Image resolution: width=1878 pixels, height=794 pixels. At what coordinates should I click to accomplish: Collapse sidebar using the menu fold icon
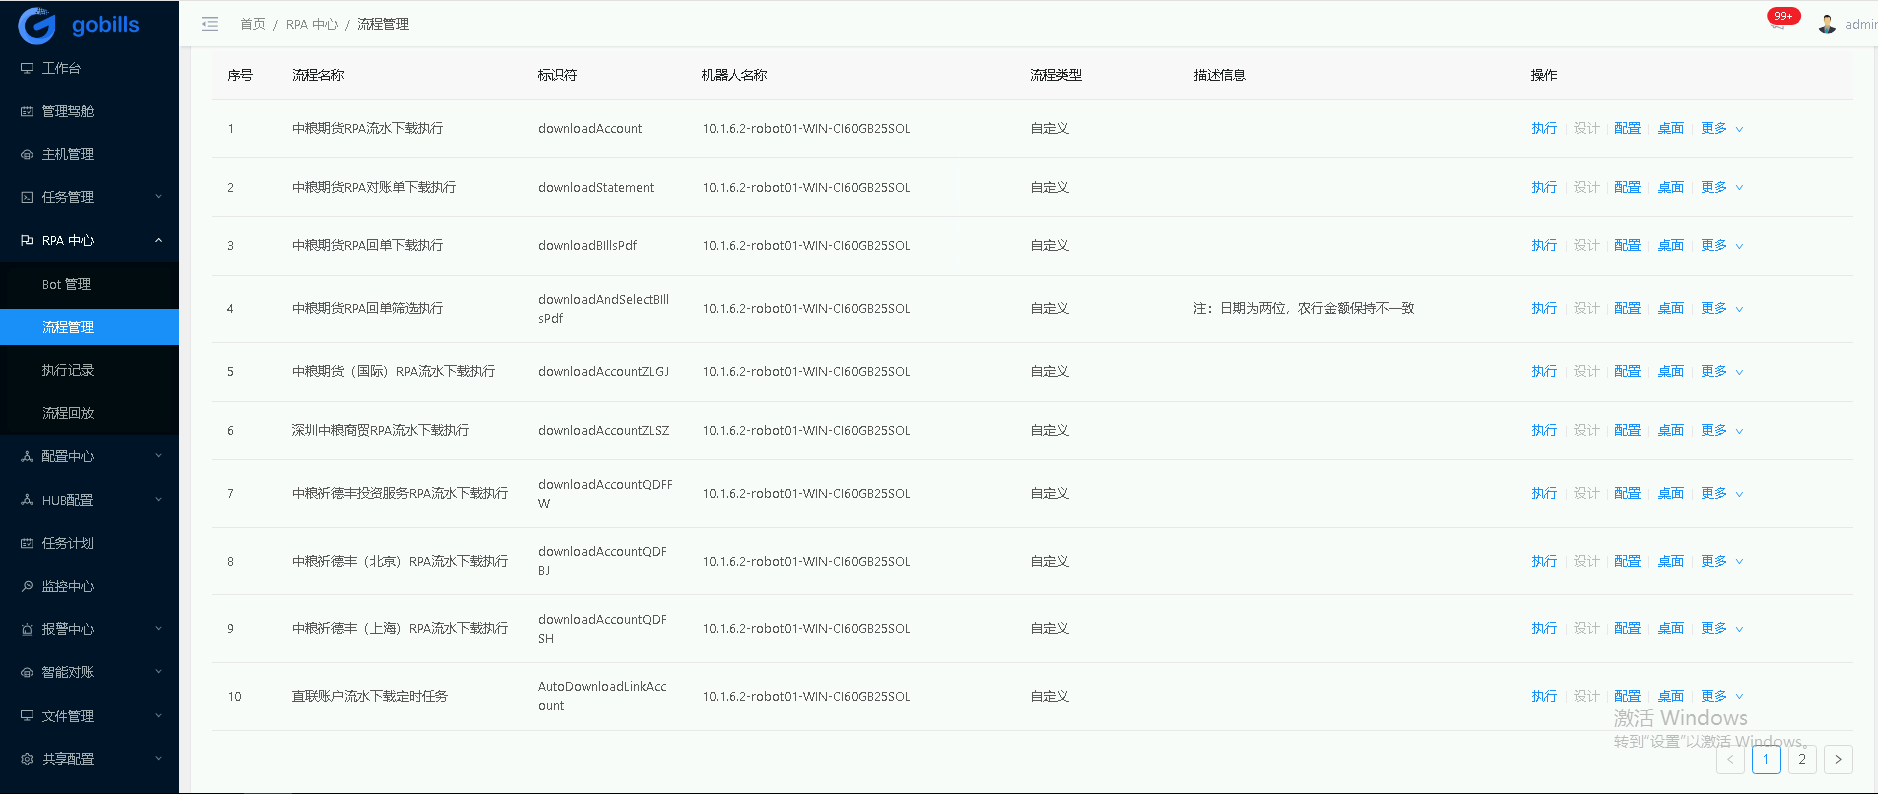coord(210,24)
